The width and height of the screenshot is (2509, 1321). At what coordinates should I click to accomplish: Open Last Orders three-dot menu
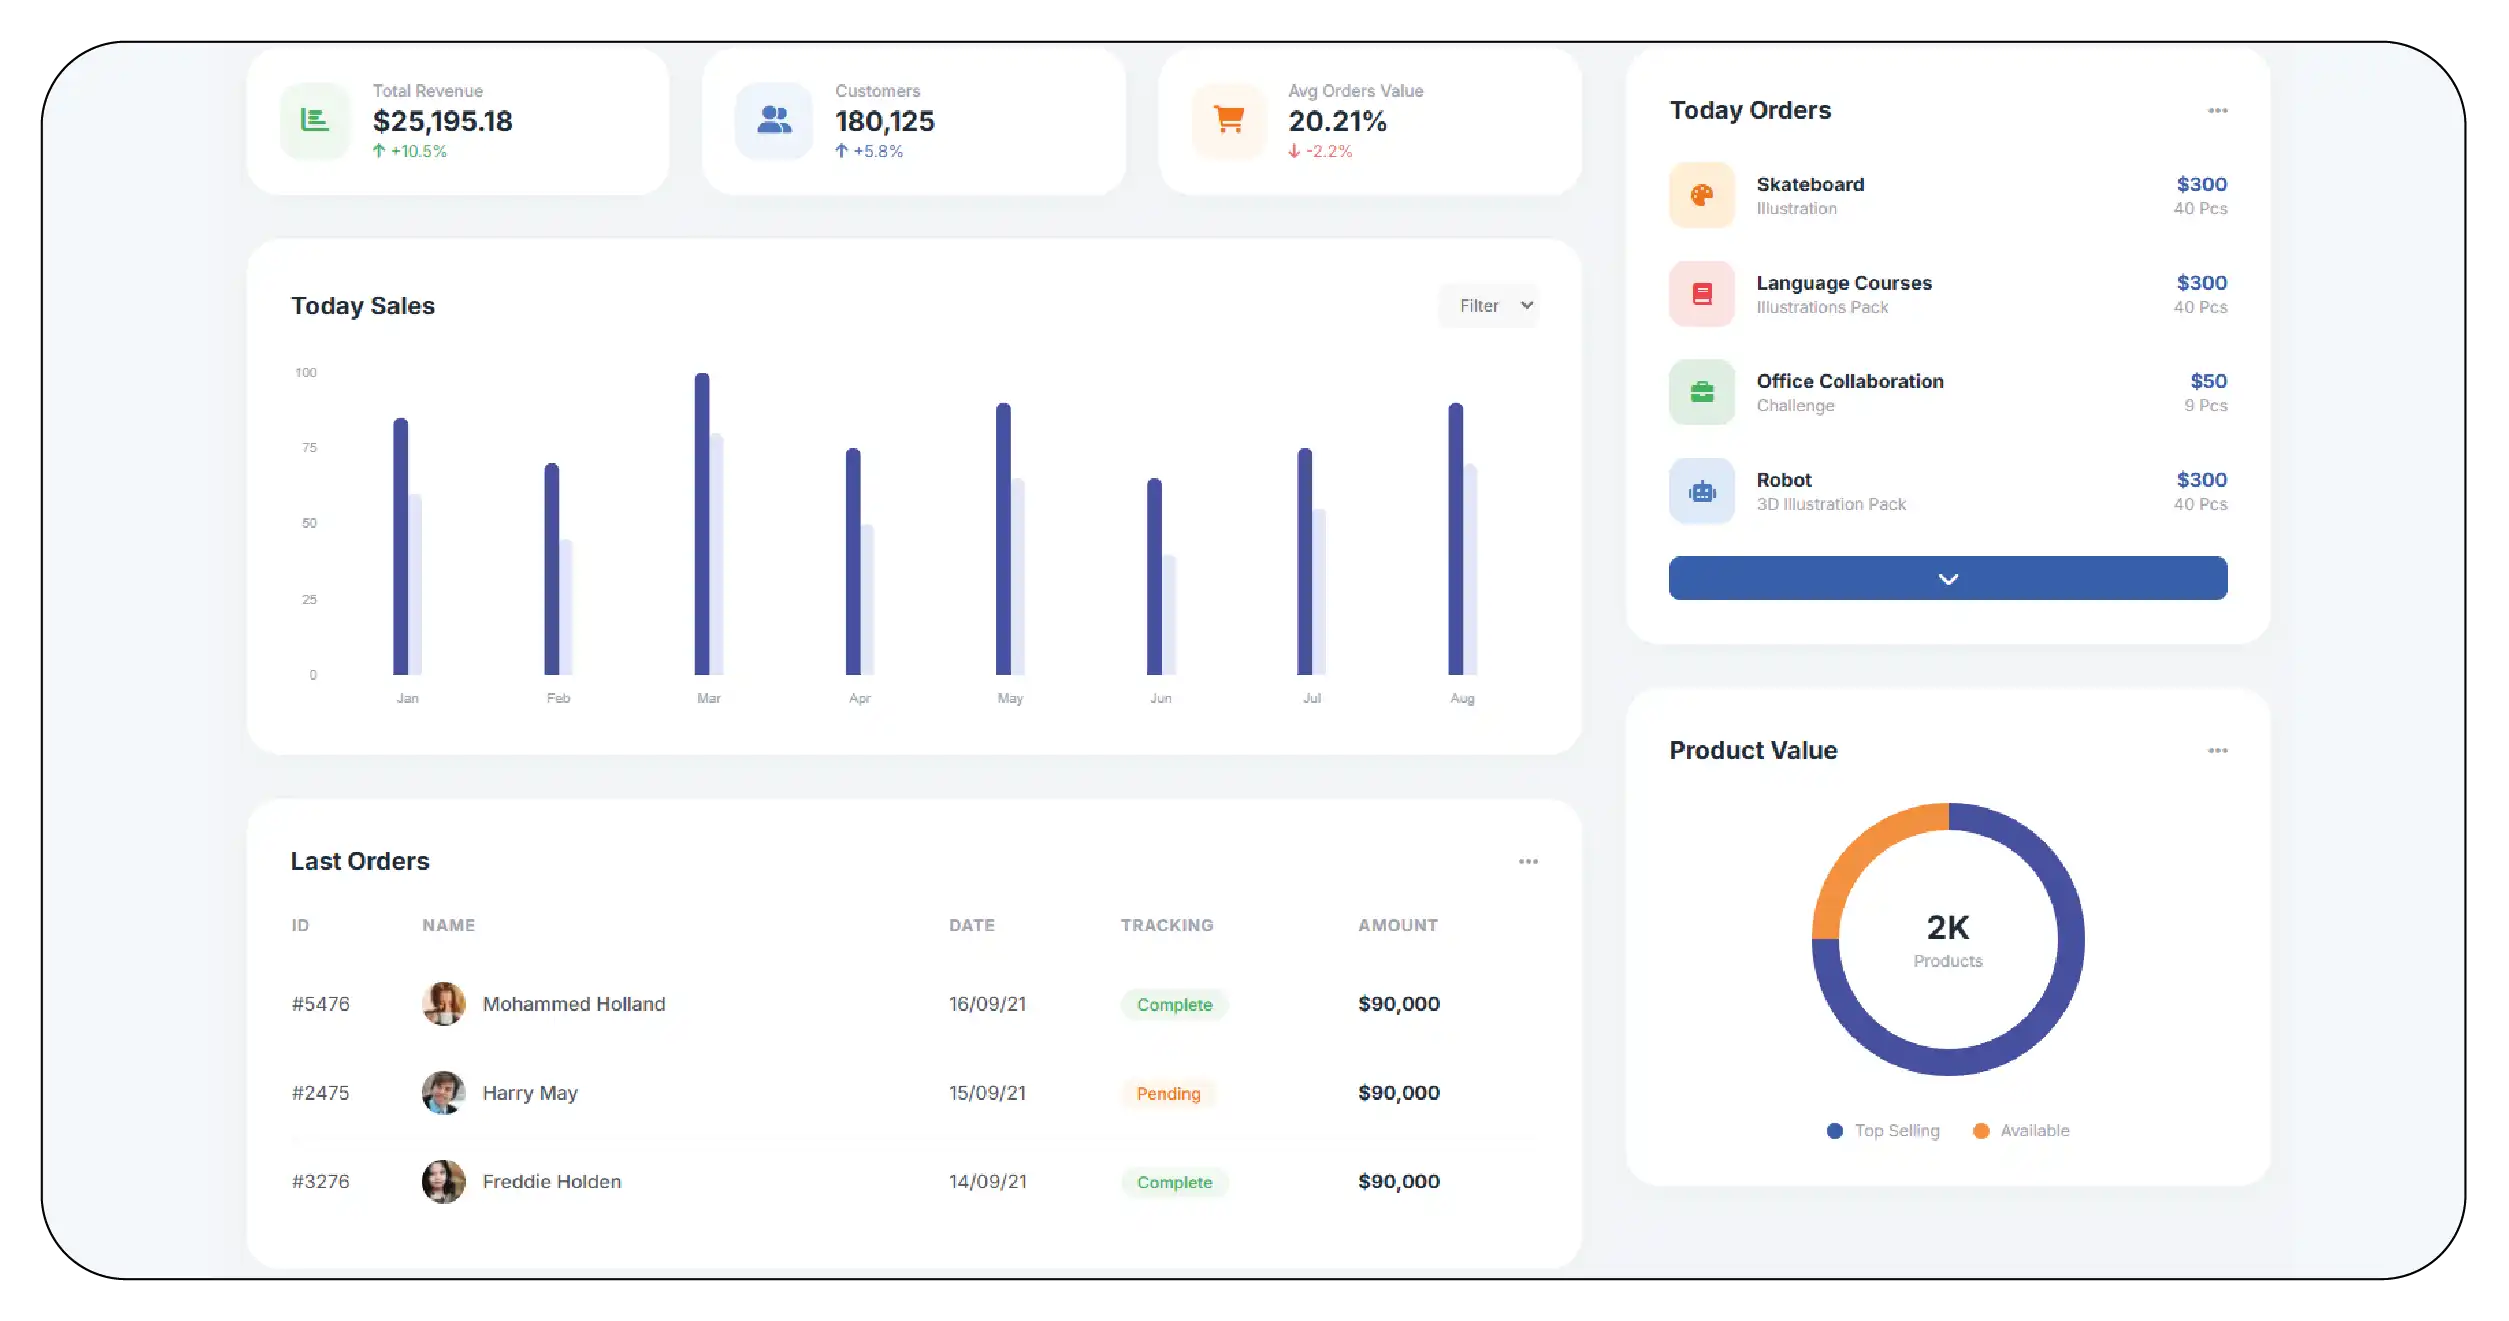(x=1528, y=862)
